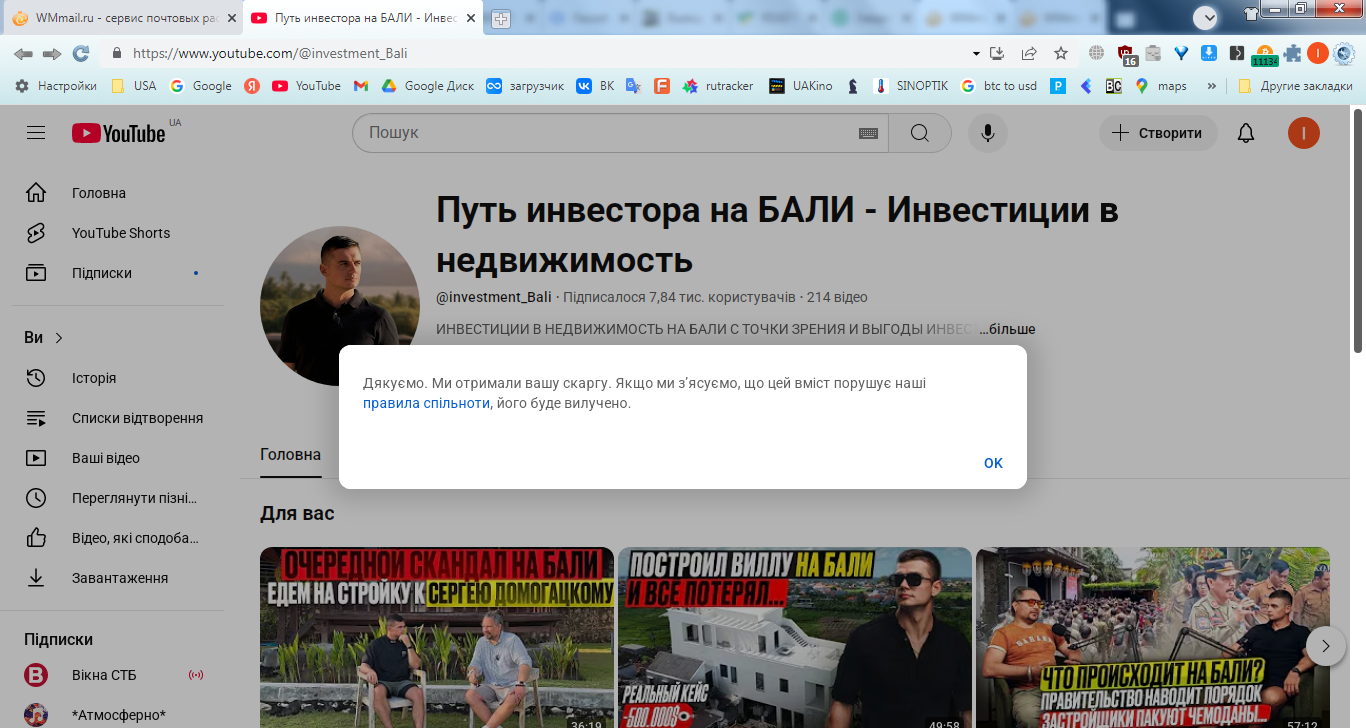
Task: Open the Google Диск bookmark
Action: point(427,86)
